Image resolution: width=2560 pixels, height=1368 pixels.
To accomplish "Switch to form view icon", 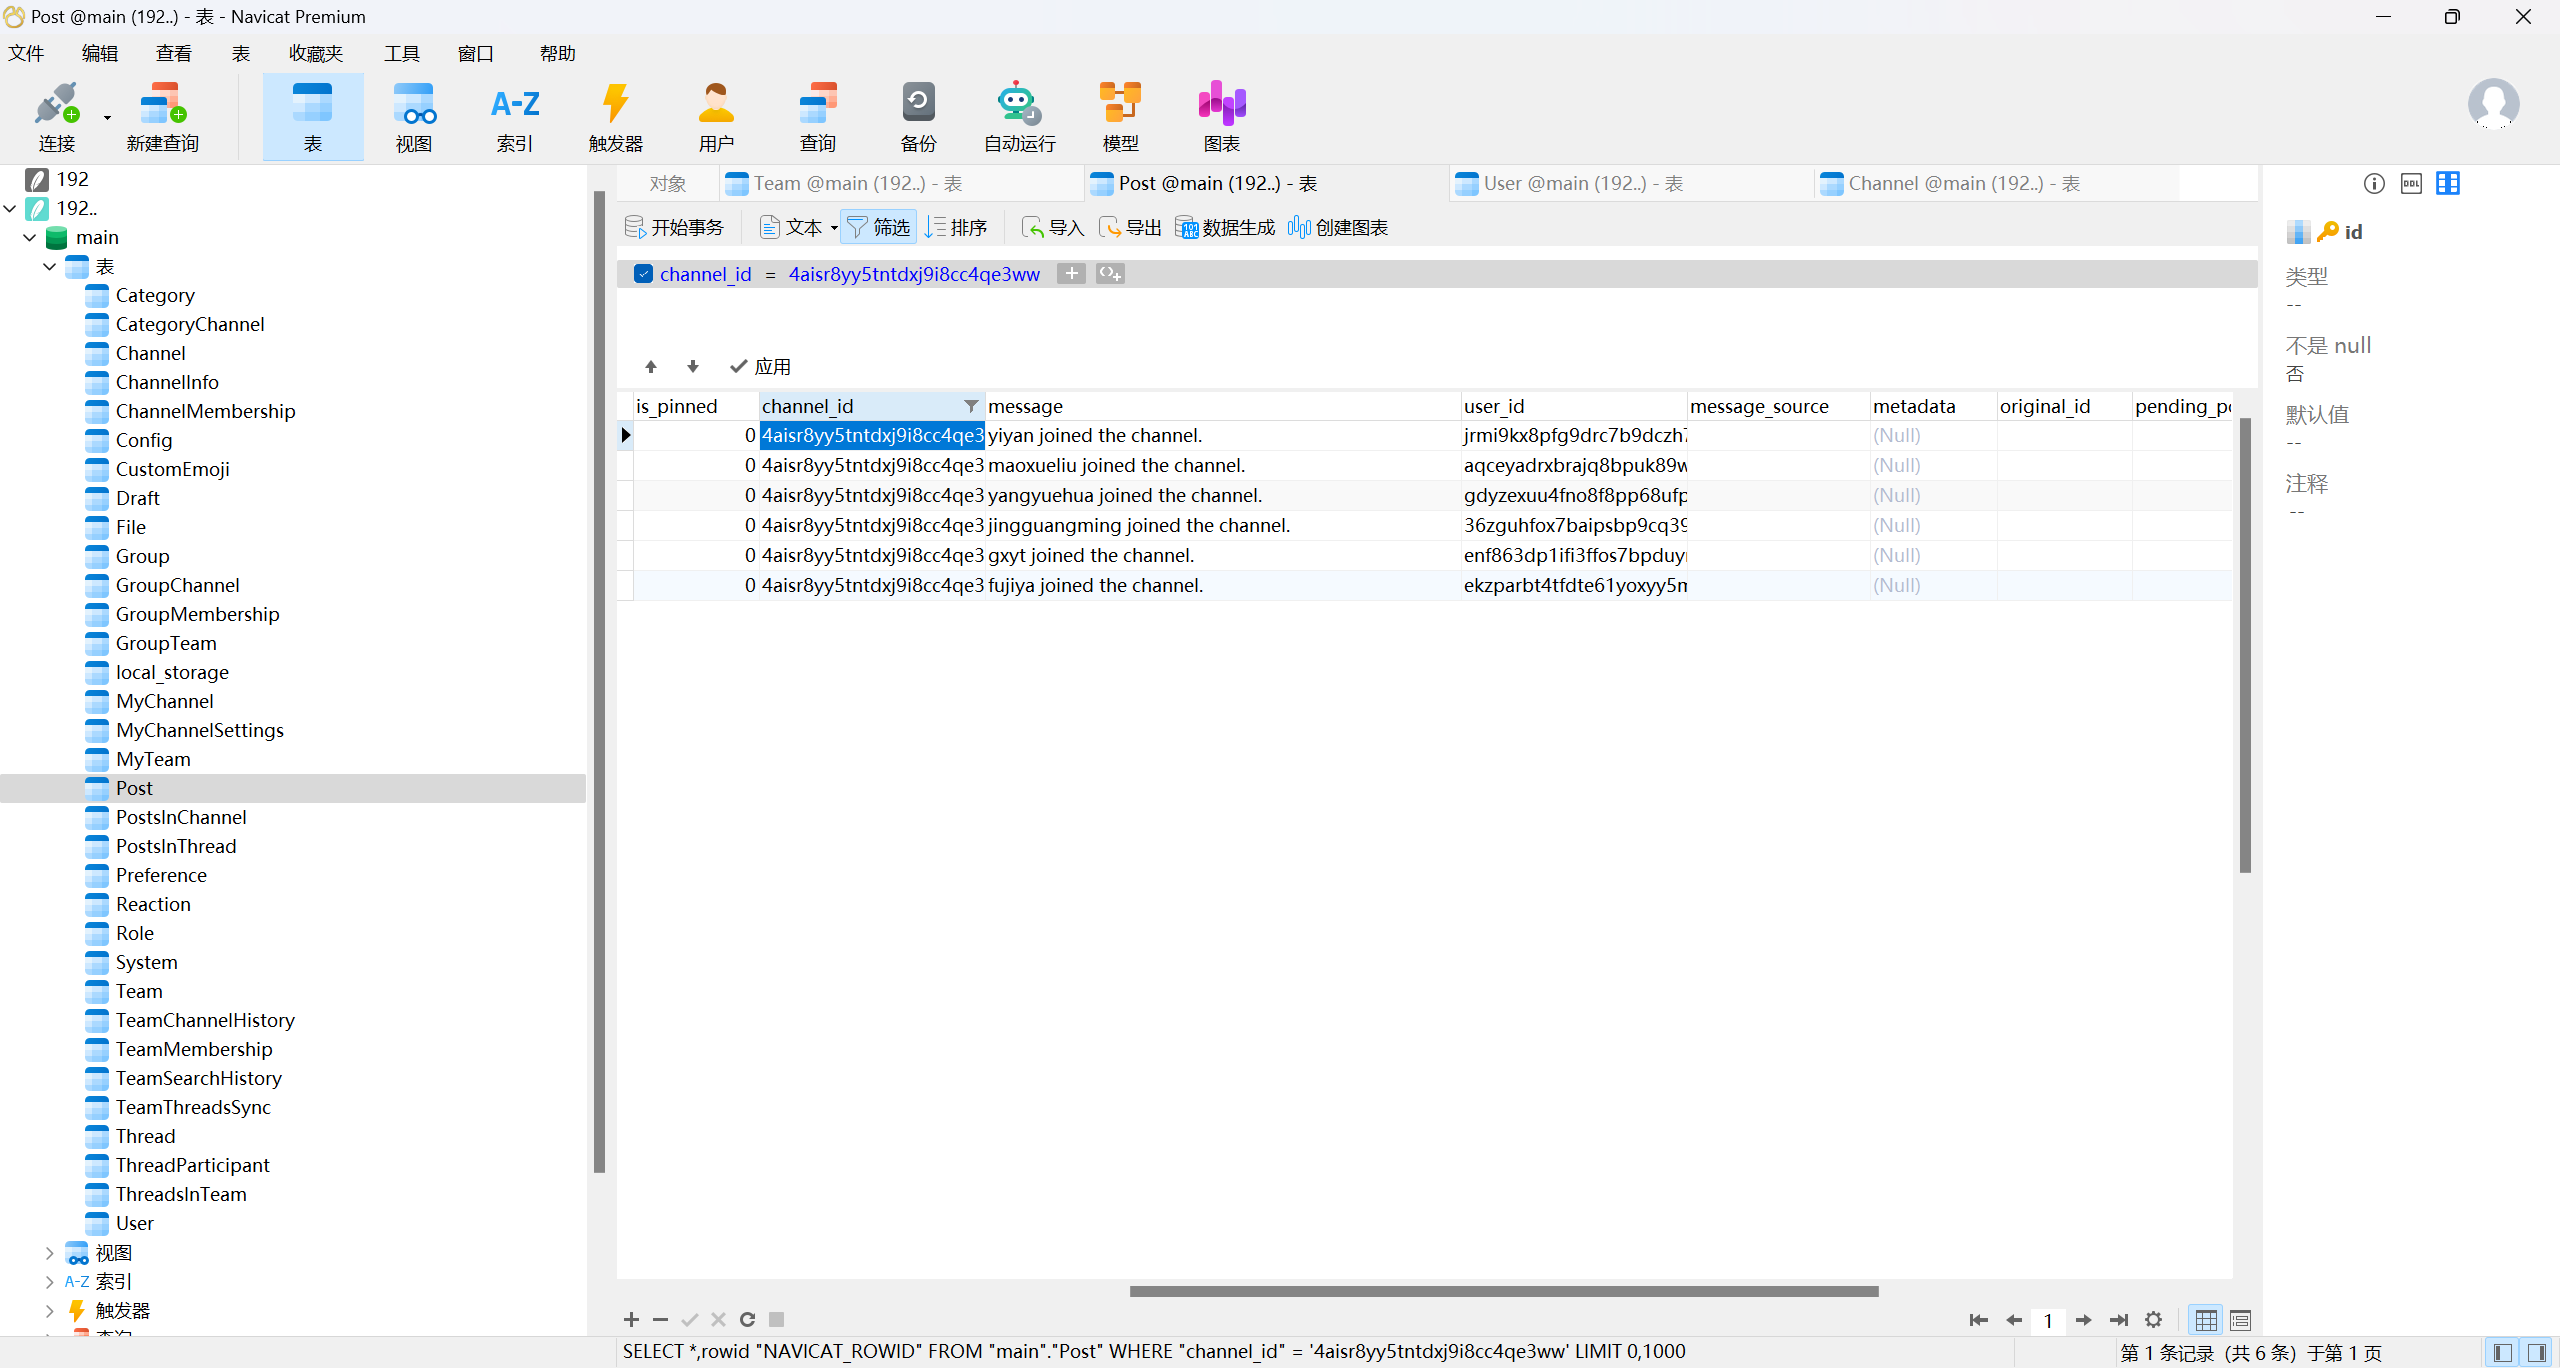I will tap(2240, 1320).
